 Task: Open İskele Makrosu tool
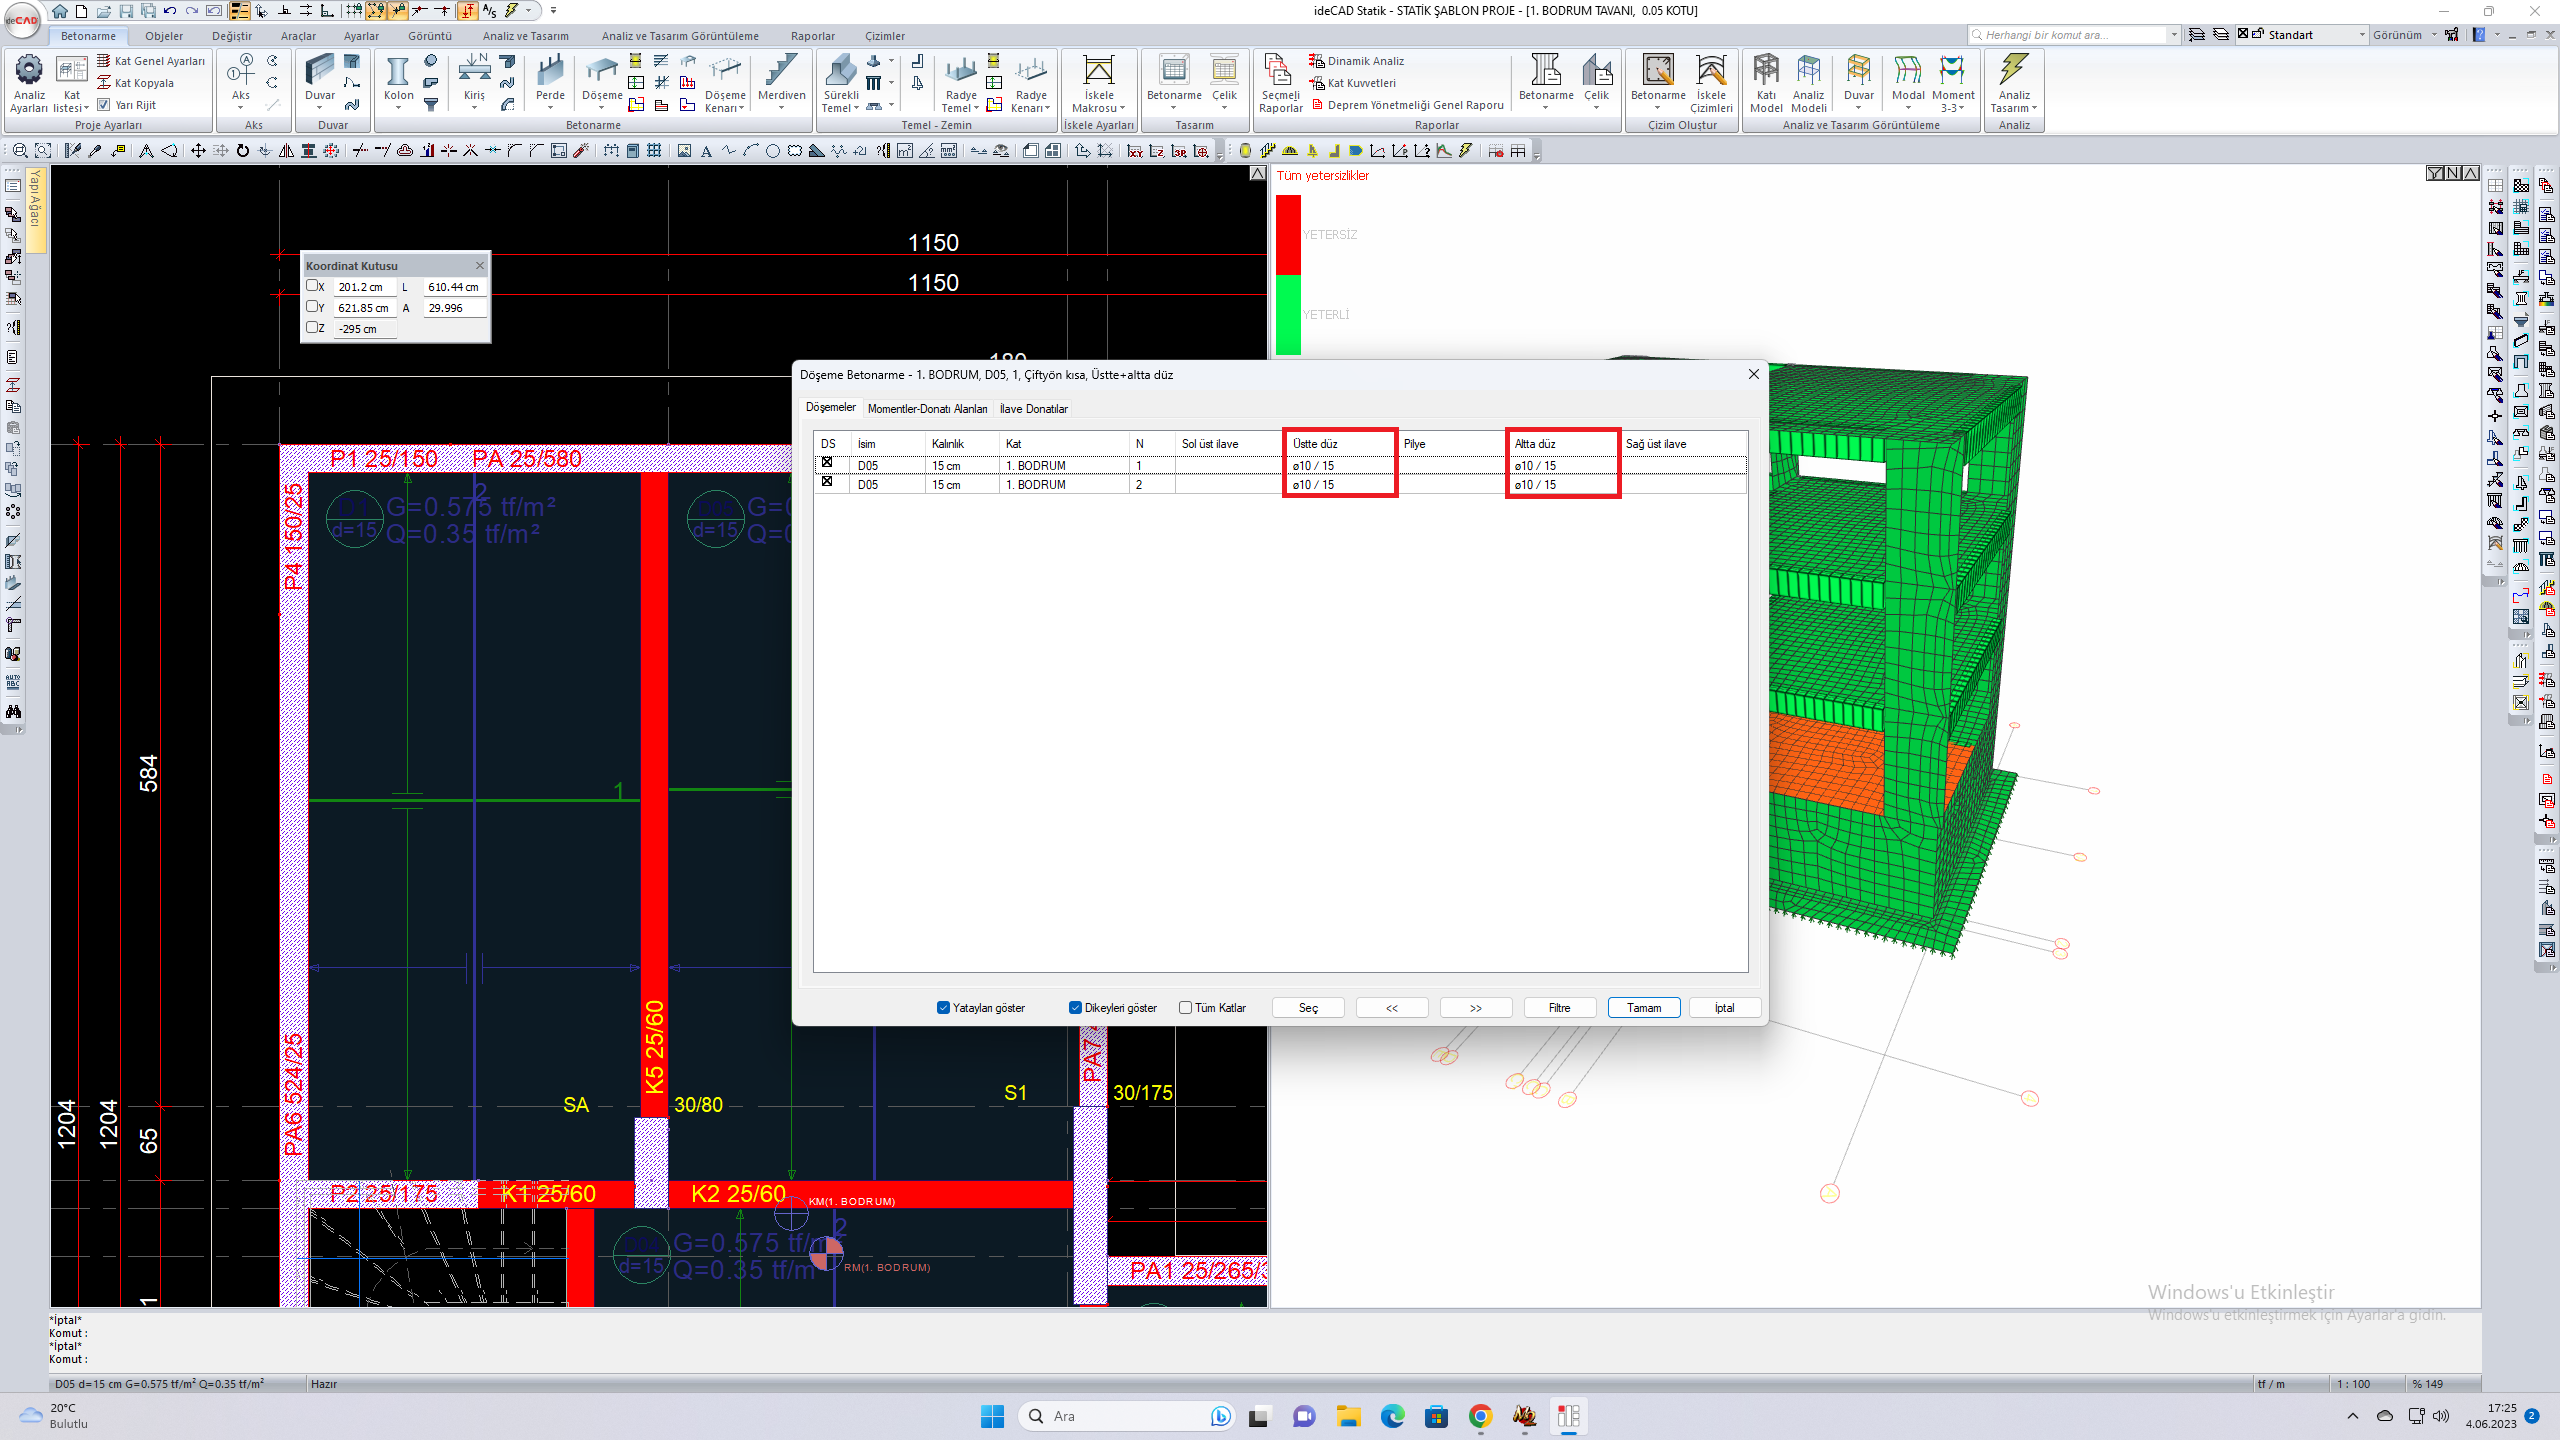(1098, 82)
